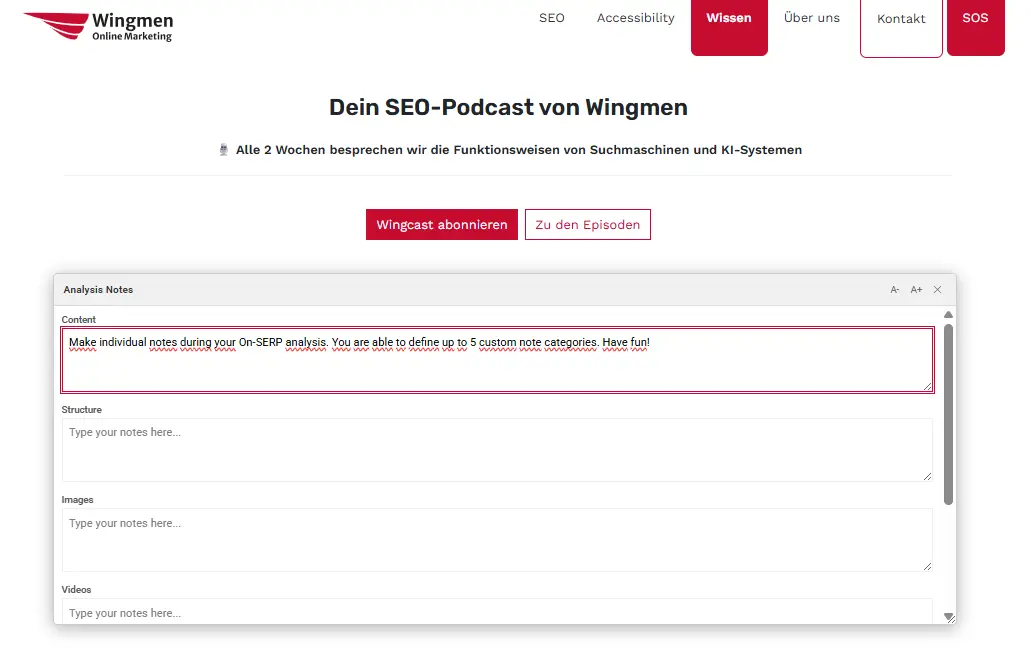Click the heading Dein SEO-Podcast von Wingmen
1030x649 pixels.
coord(508,107)
